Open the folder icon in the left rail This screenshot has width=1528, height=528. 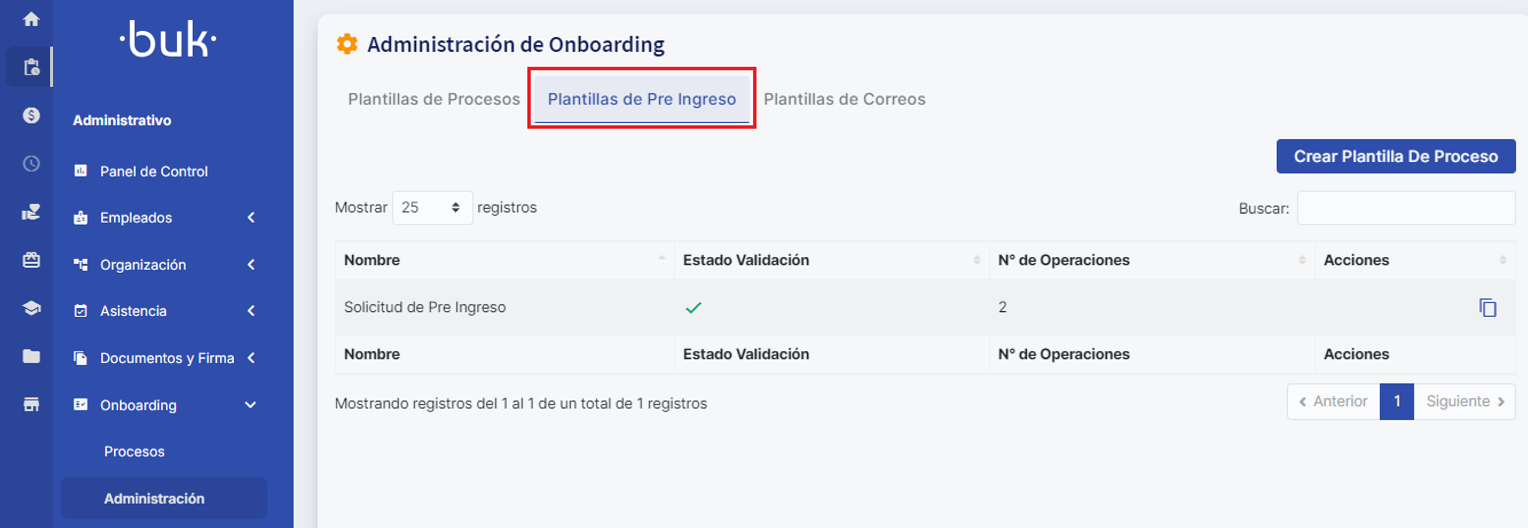[31, 356]
